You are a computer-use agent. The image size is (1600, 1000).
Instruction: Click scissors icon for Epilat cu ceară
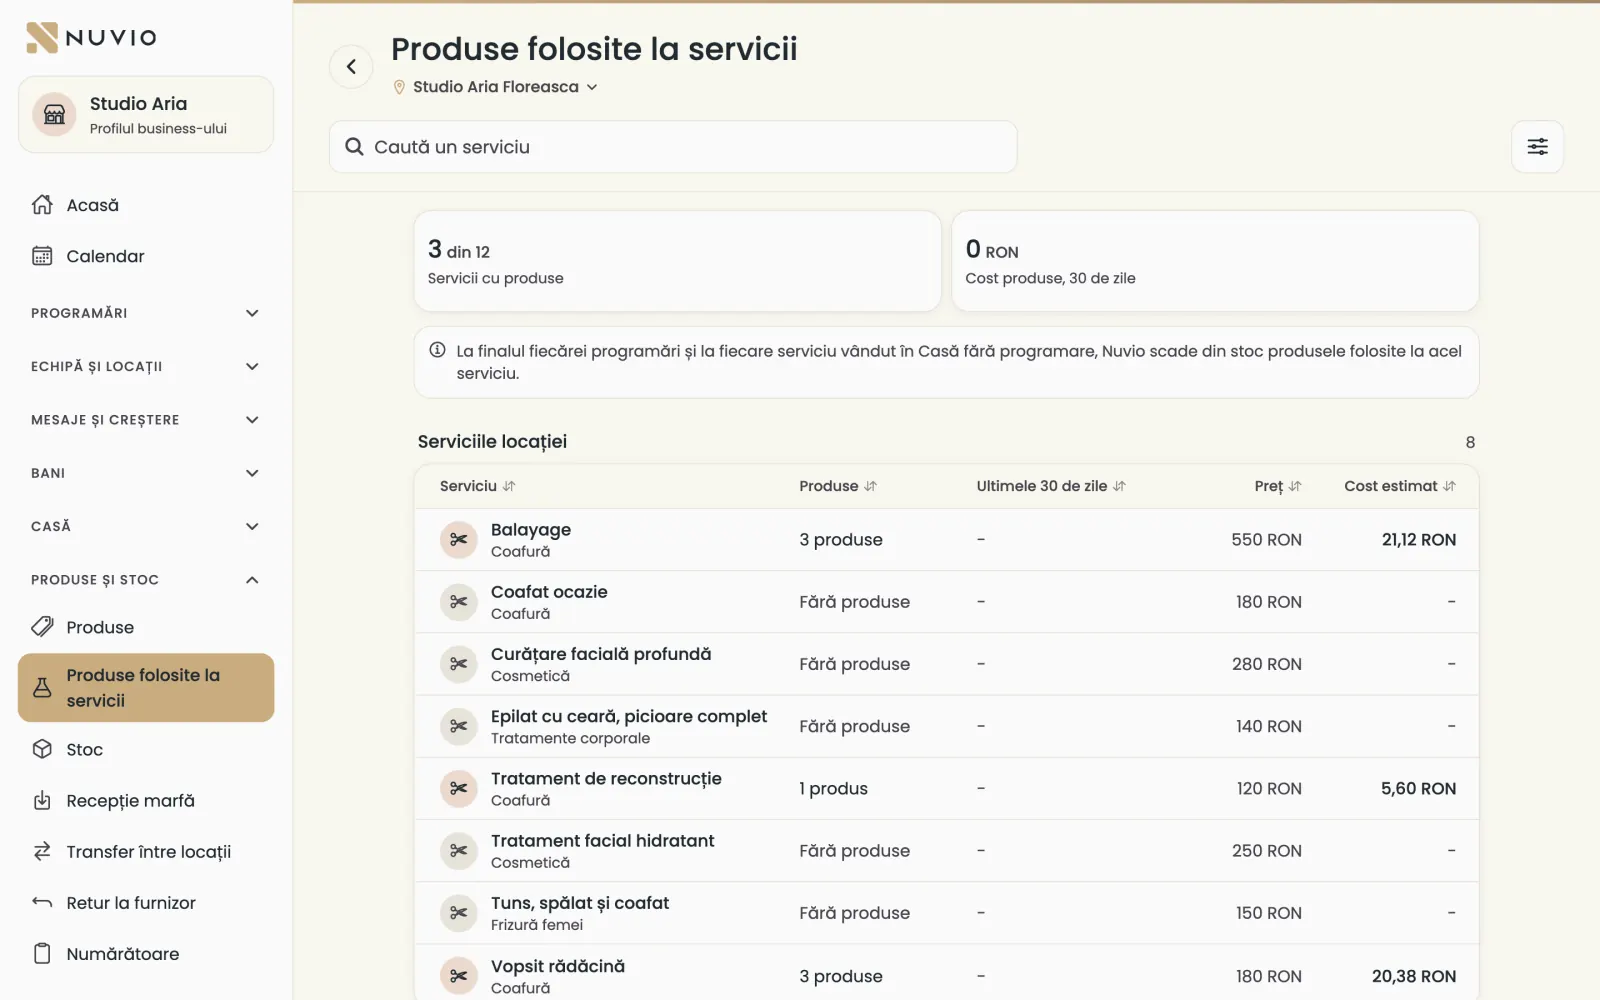click(x=459, y=726)
